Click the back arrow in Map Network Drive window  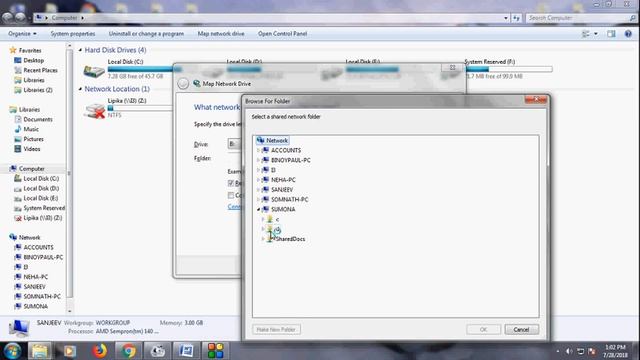183,84
